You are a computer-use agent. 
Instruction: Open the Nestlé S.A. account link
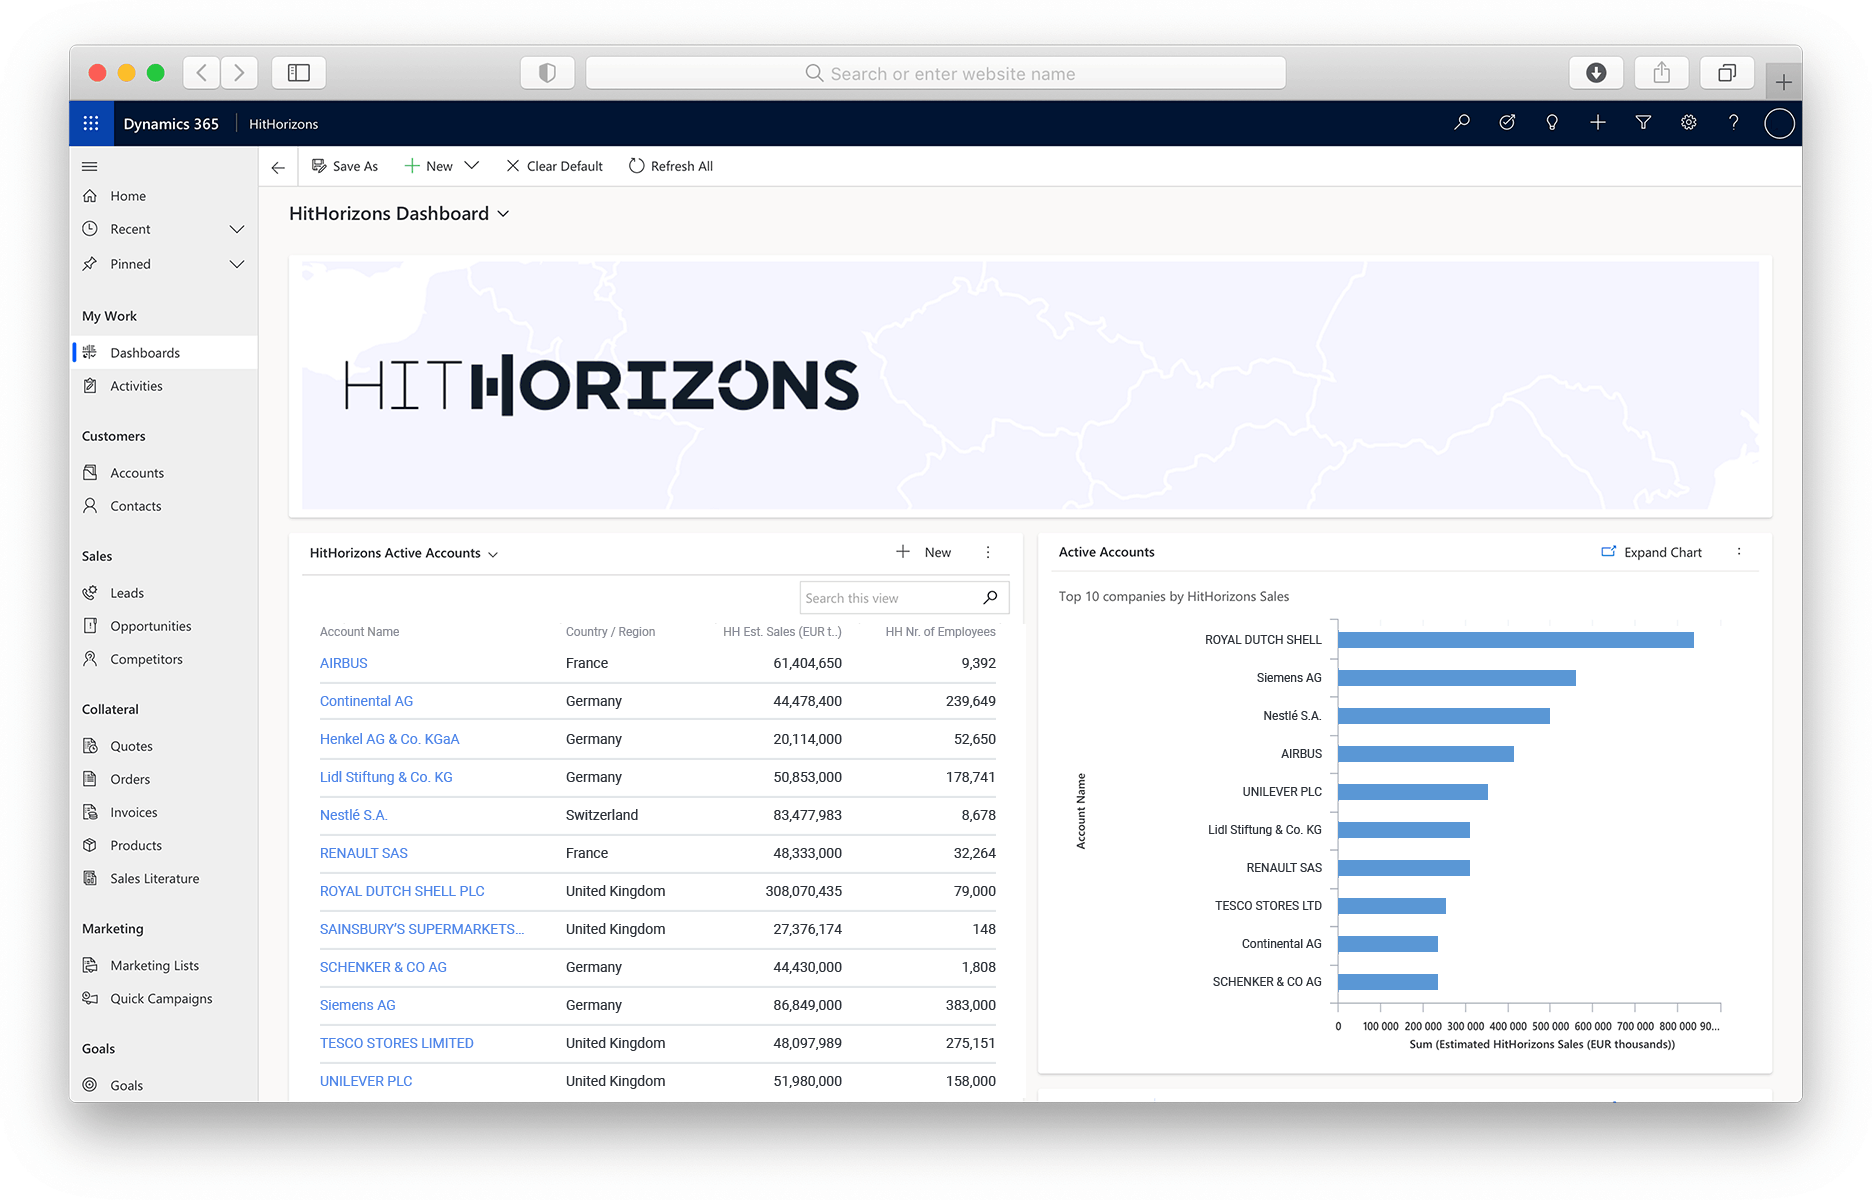click(353, 815)
